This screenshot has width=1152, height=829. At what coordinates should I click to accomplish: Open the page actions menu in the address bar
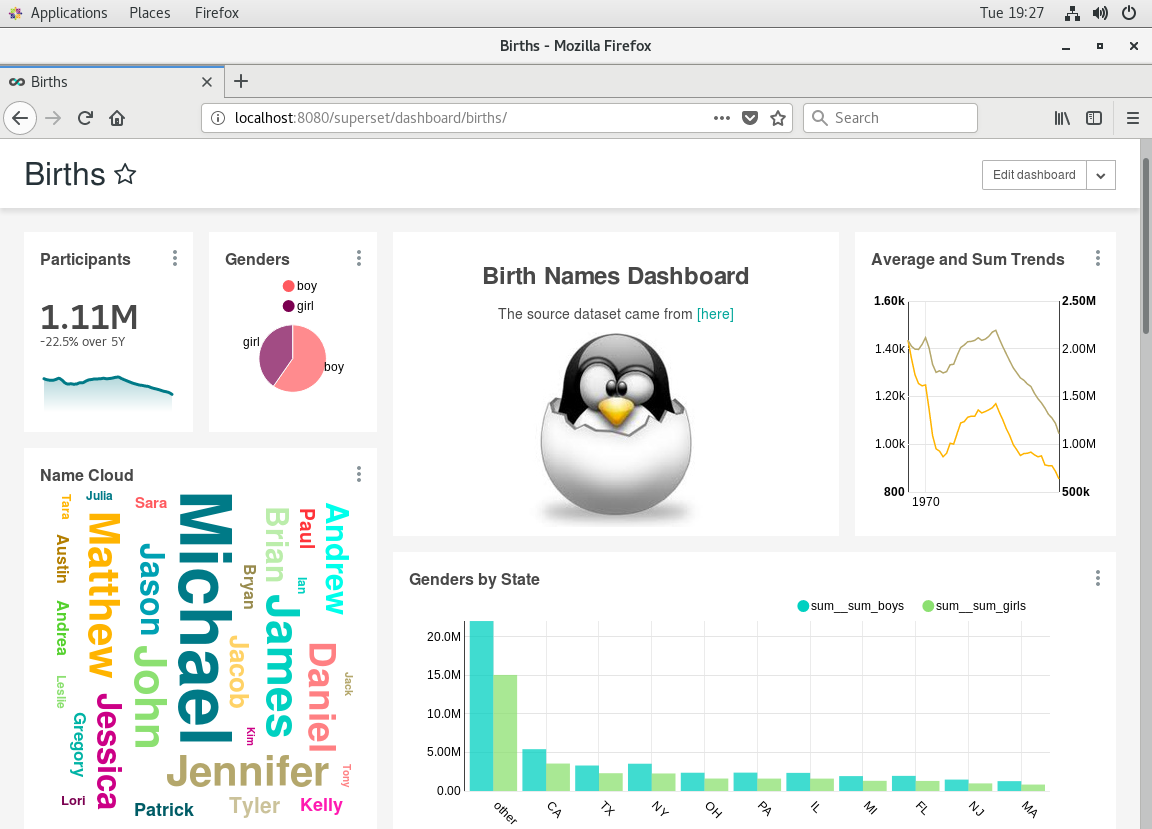(721, 118)
